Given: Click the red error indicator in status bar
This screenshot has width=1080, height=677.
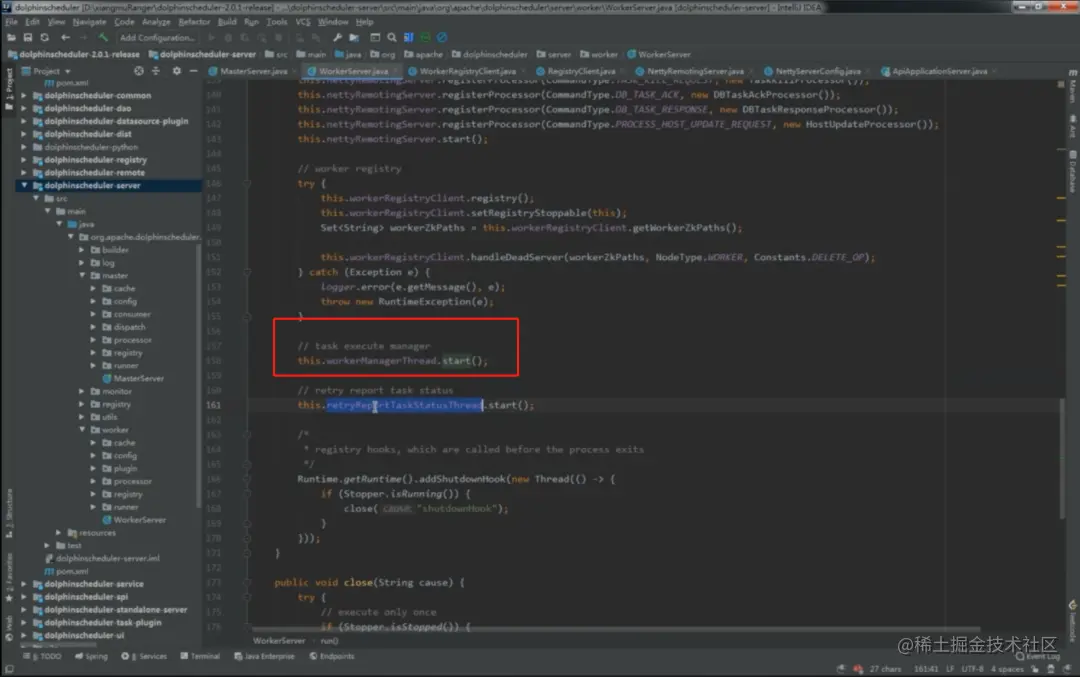Looking at the screenshot, I should click(858, 669).
